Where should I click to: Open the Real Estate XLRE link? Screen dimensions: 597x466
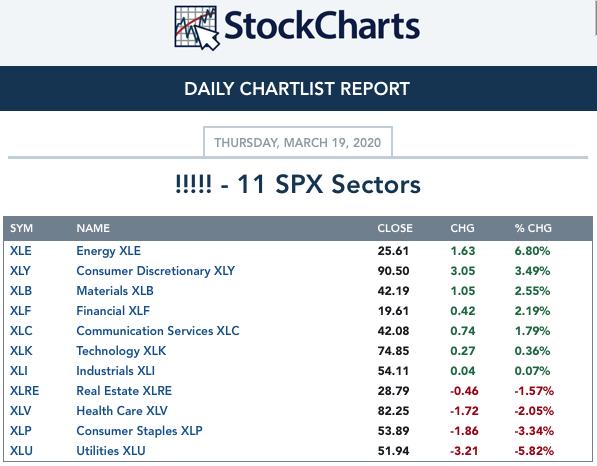[x=124, y=391]
